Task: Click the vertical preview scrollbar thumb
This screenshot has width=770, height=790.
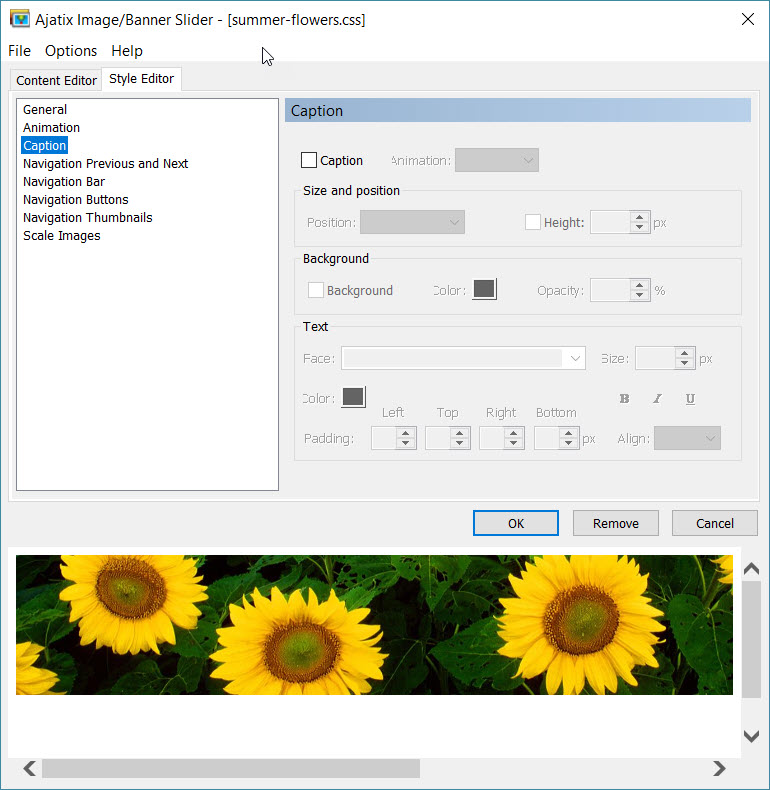Action: tap(751, 639)
